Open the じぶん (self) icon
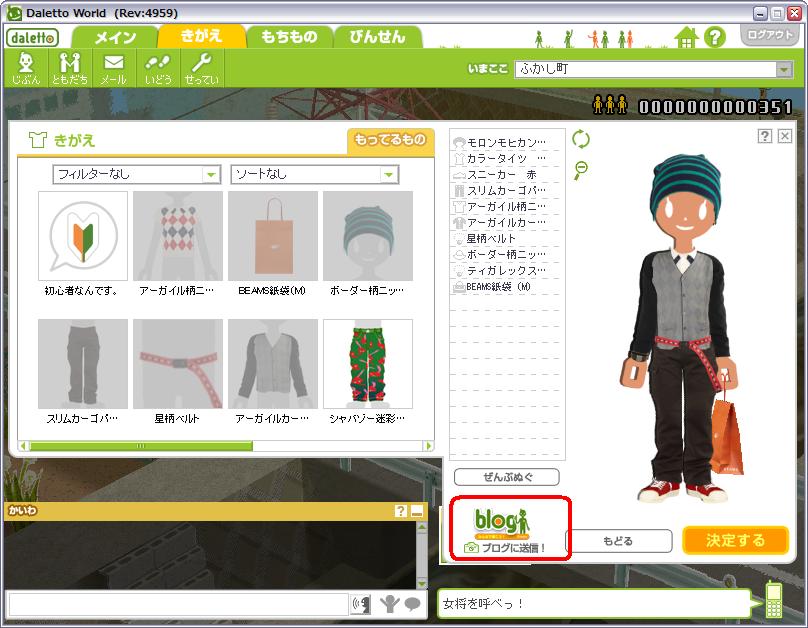 [26, 68]
